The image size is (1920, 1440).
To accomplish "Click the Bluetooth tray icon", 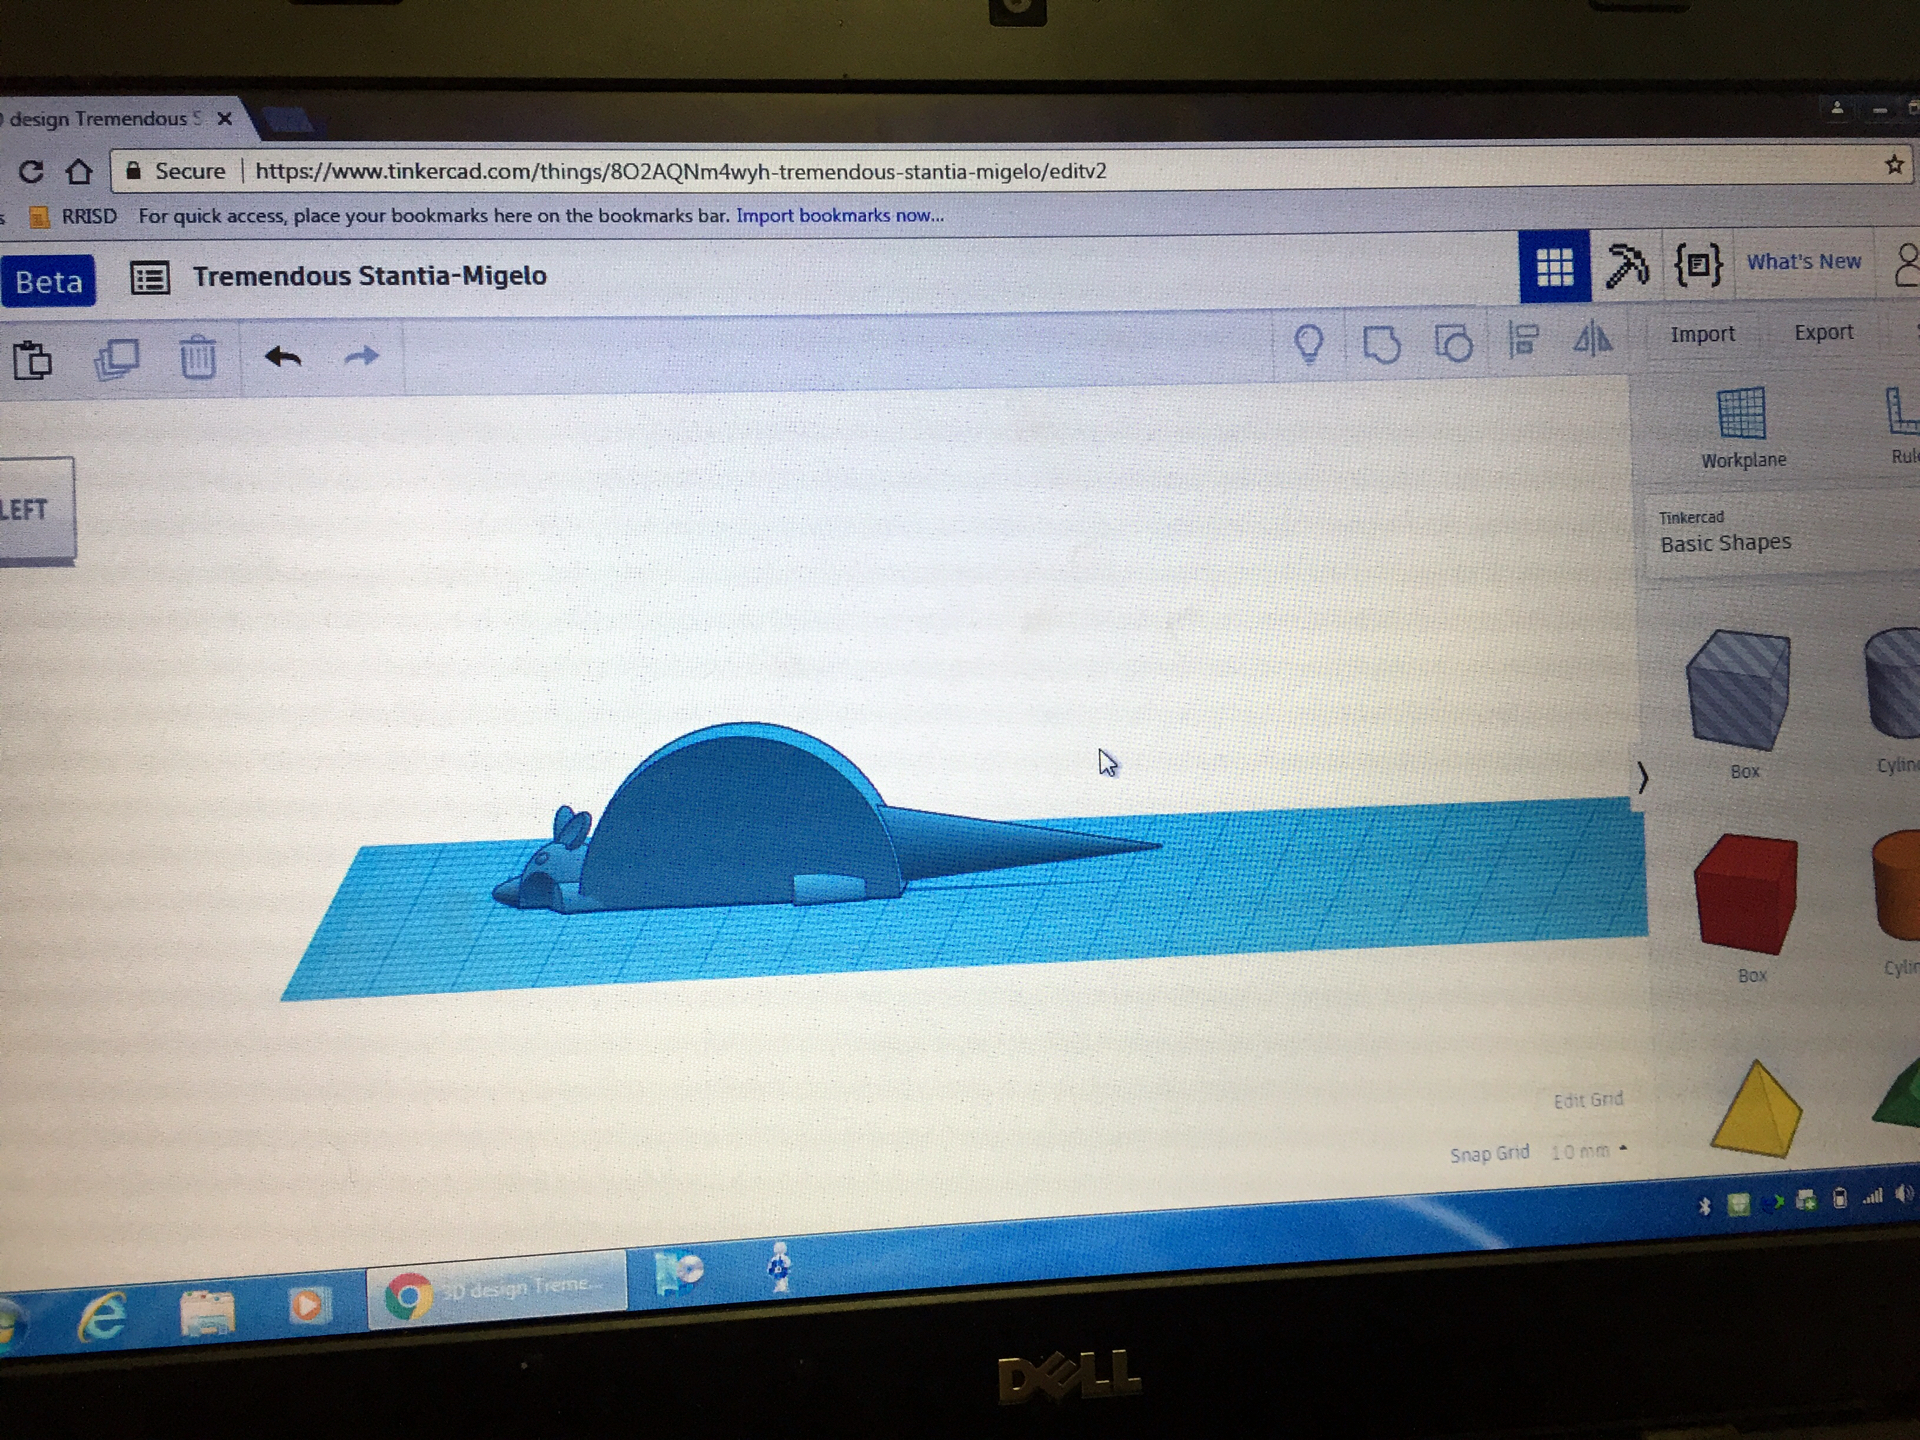I will pyautogui.click(x=1704, y=1206).
